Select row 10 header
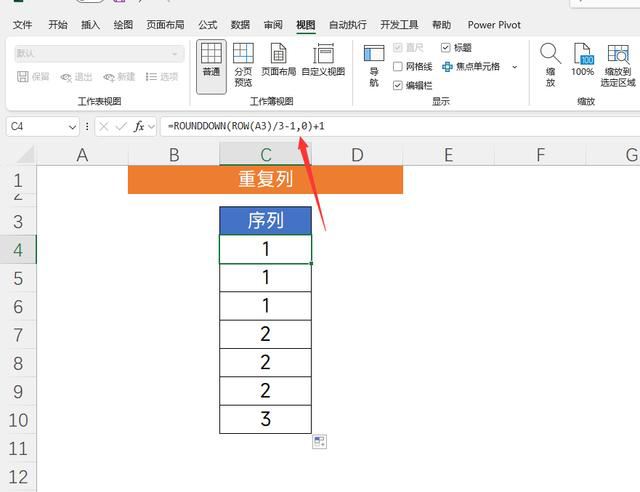This screenshot has height=492, width=640. coord(18,420)
